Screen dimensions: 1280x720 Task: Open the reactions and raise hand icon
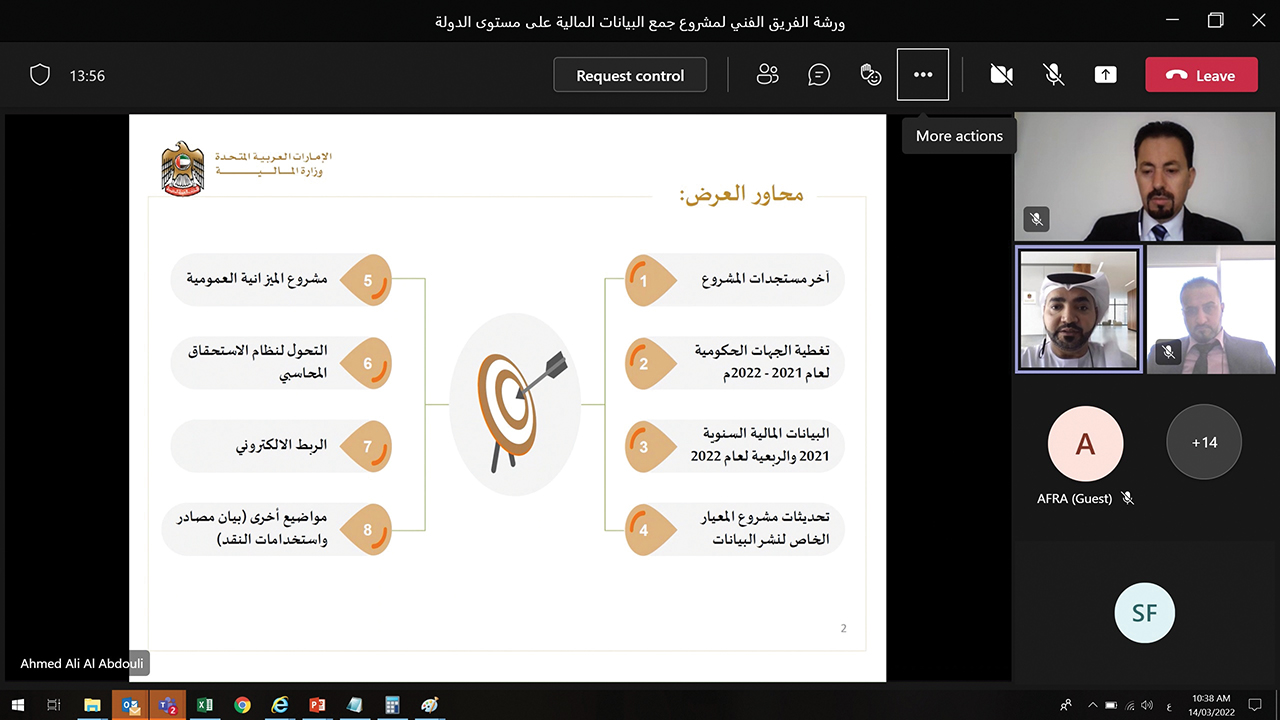point(871,75)
